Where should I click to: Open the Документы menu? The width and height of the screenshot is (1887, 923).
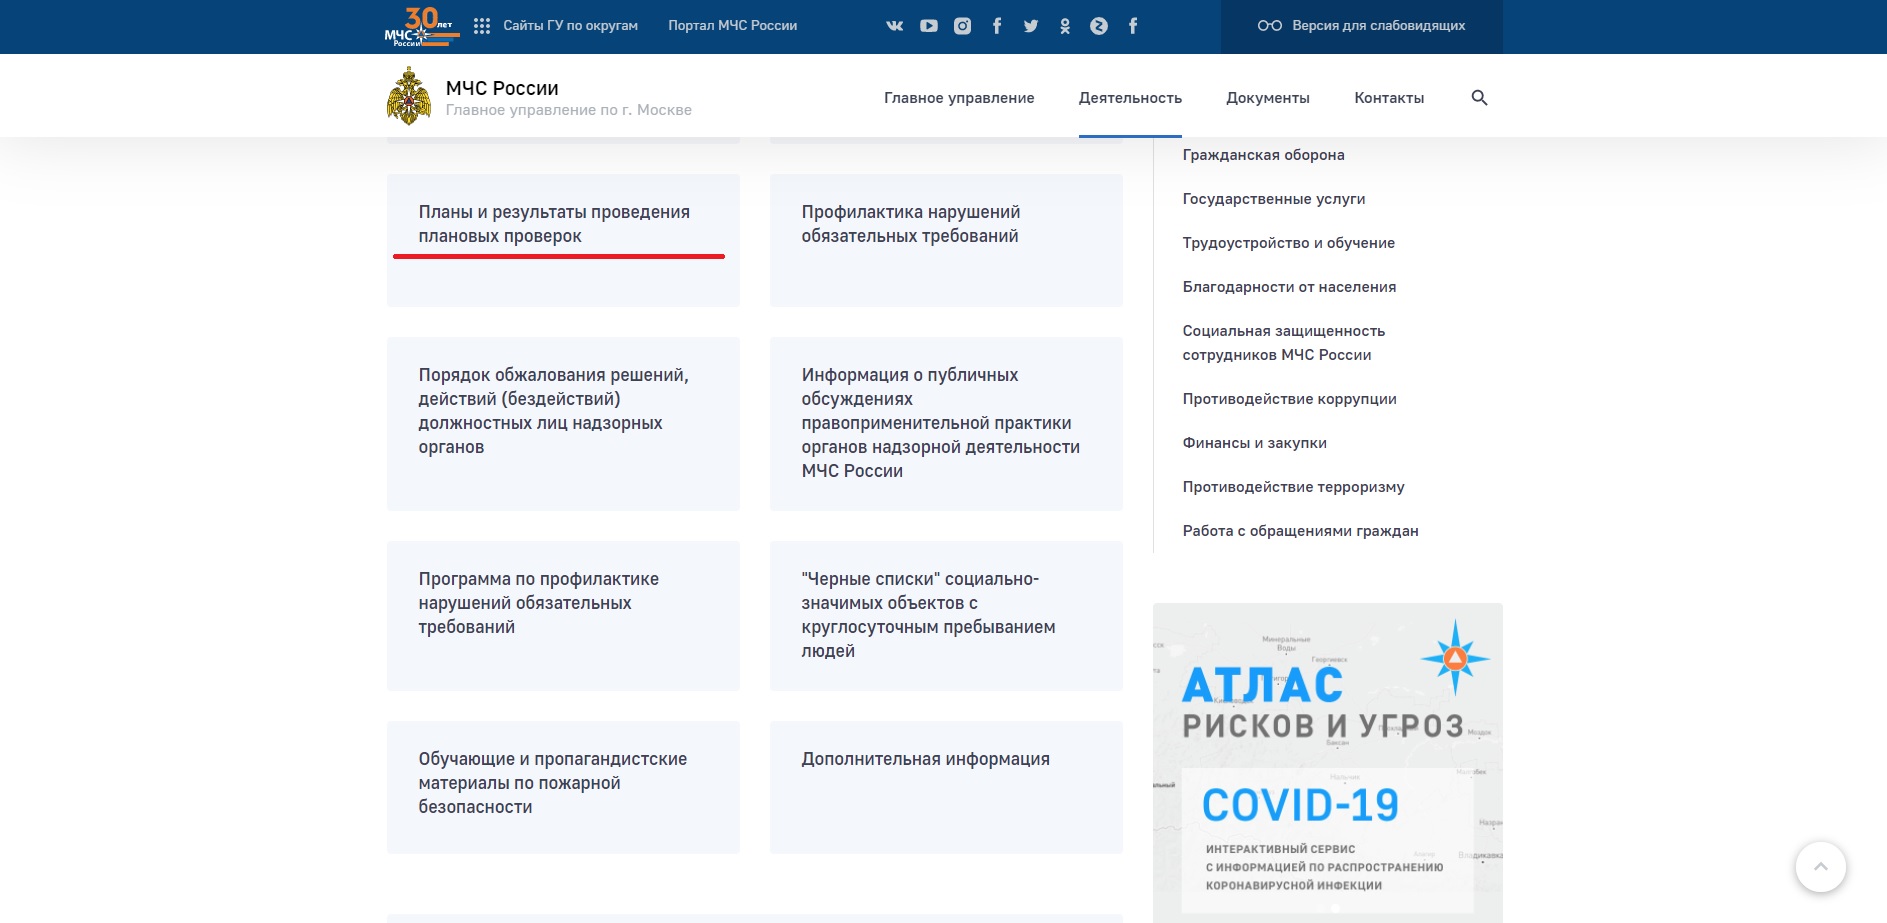[x=1268, y=98]
